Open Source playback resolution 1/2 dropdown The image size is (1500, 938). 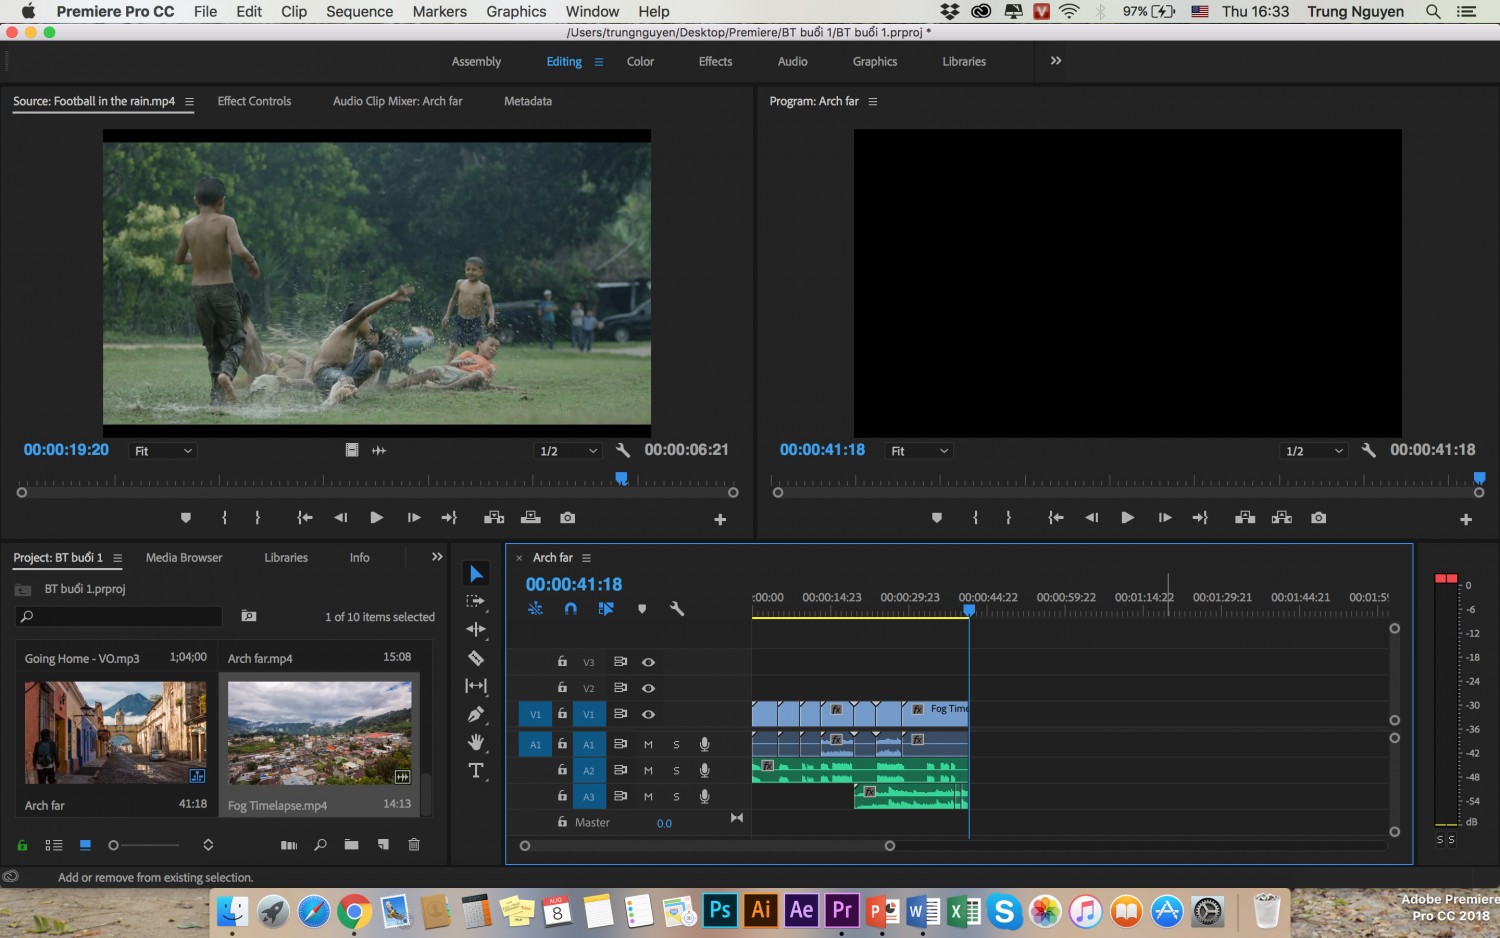568,451
